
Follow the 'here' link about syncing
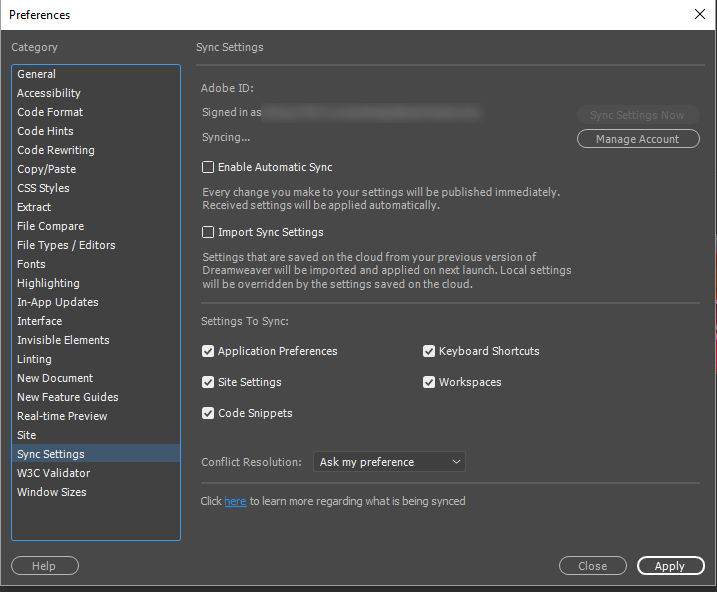(x=235, y=501)
